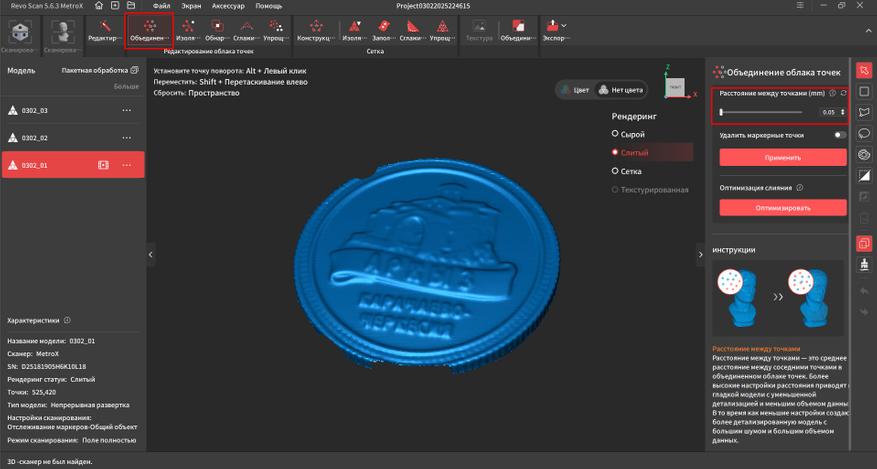
Task: Switch display to Цвет mode
Action: coord(575,90)
